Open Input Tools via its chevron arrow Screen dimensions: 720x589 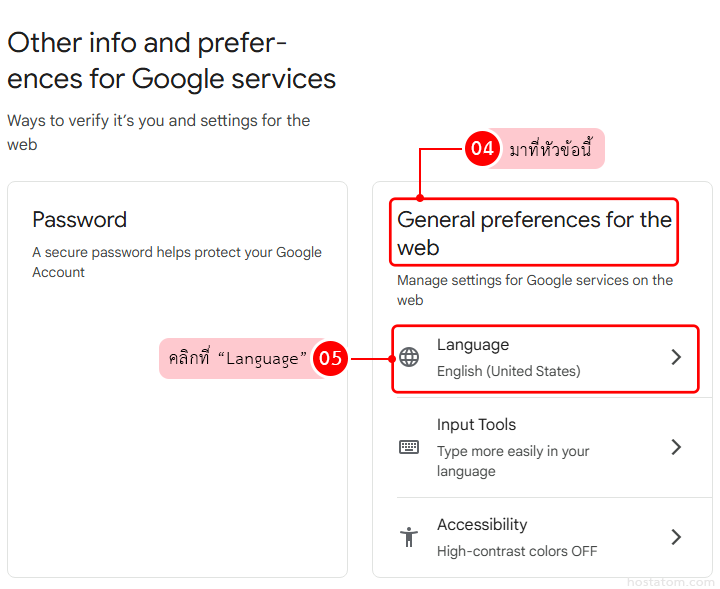[676, 447]
